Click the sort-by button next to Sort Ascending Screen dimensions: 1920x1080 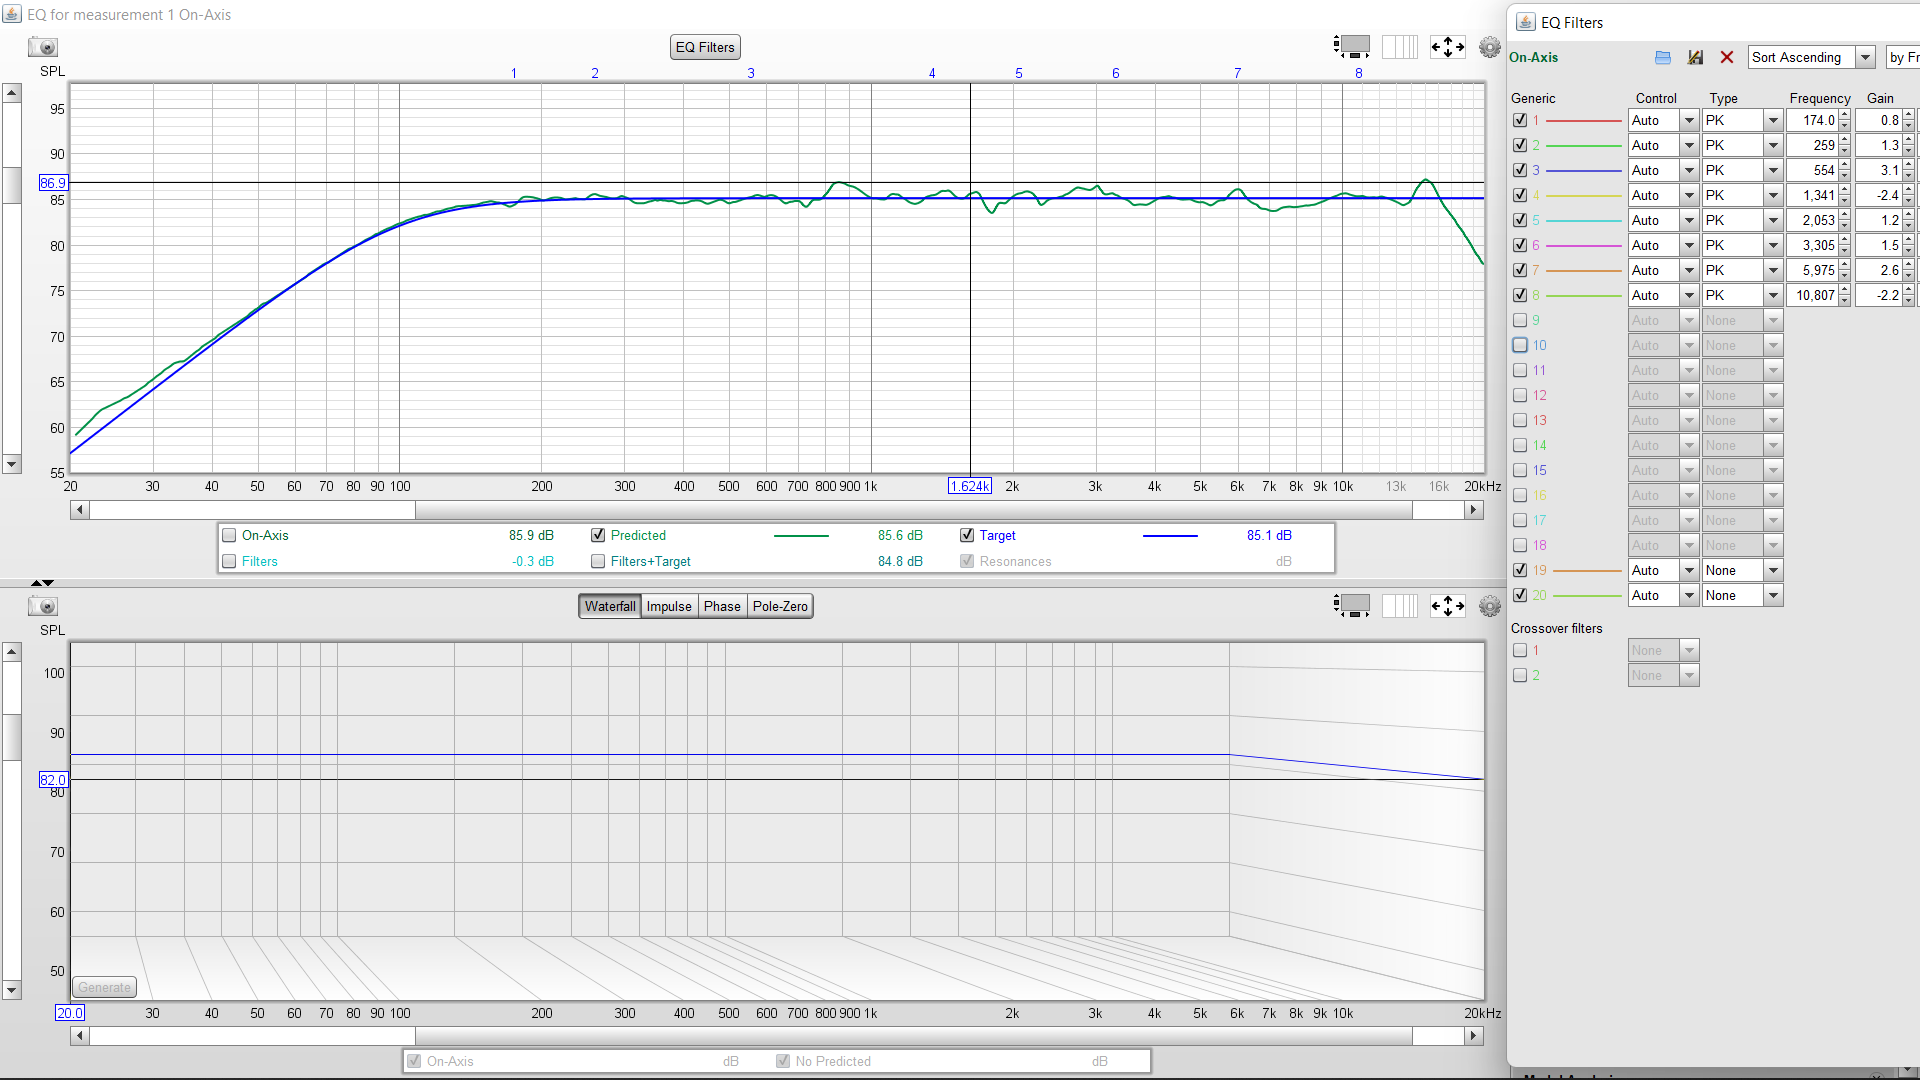(x=1903, y=57)
